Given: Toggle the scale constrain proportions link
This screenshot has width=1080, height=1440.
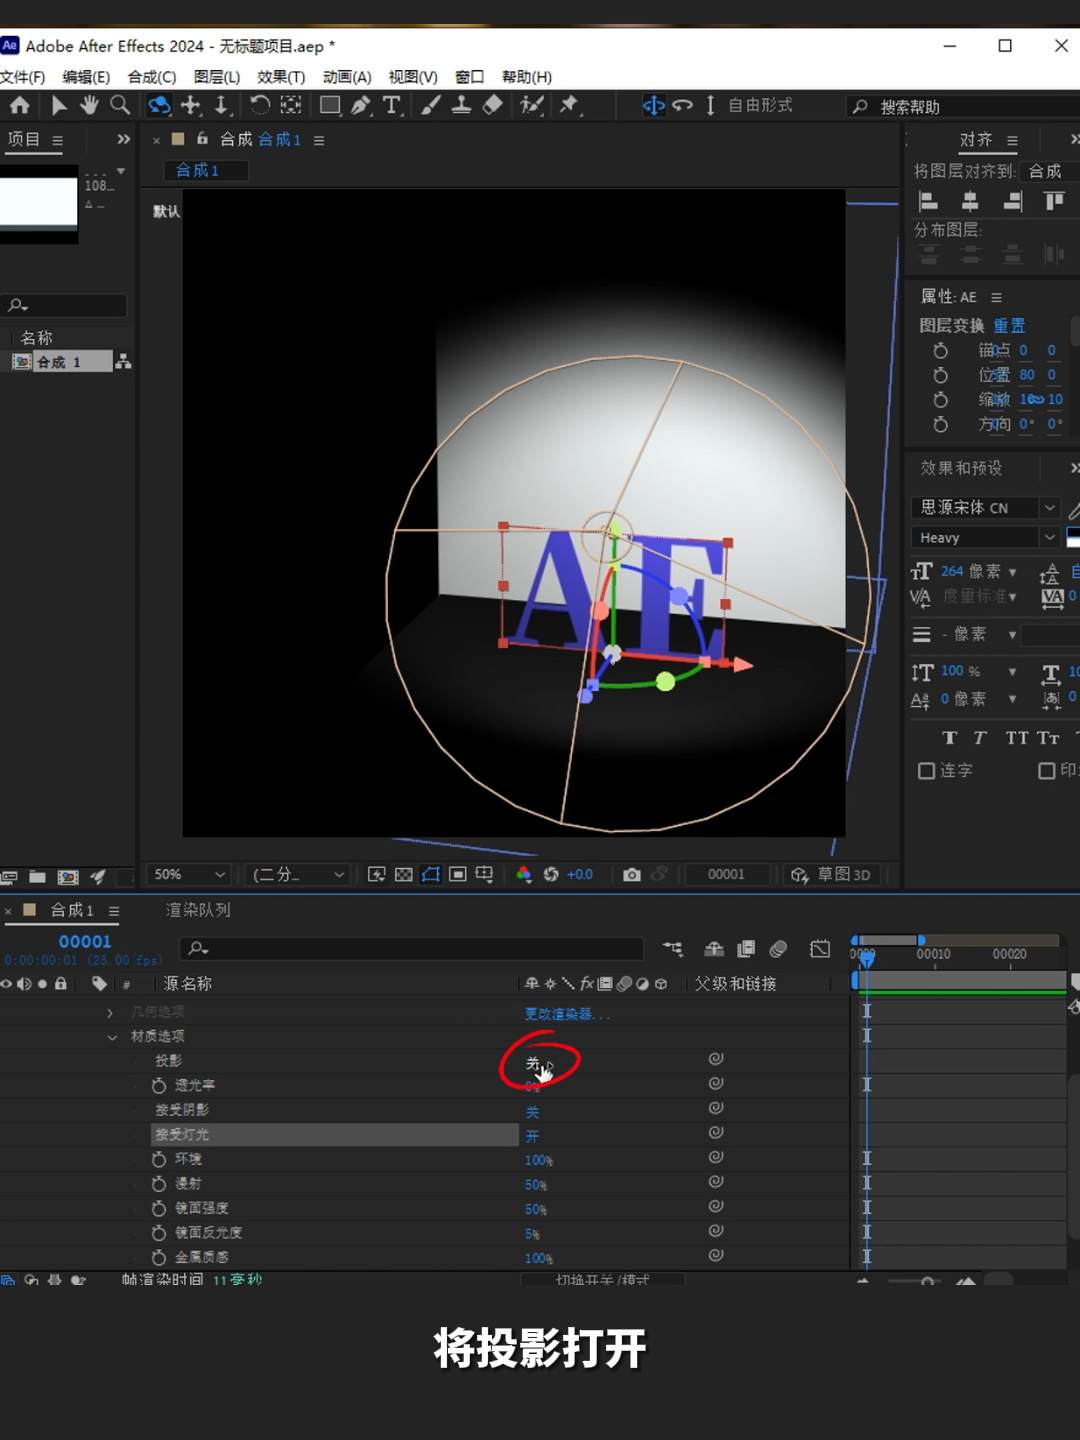Looking at the screenshot, I should (1034, 399).
